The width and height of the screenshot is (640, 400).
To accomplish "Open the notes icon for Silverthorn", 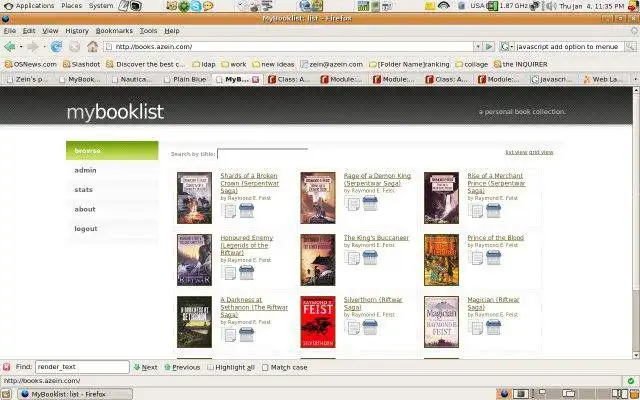I will point(352,328).
